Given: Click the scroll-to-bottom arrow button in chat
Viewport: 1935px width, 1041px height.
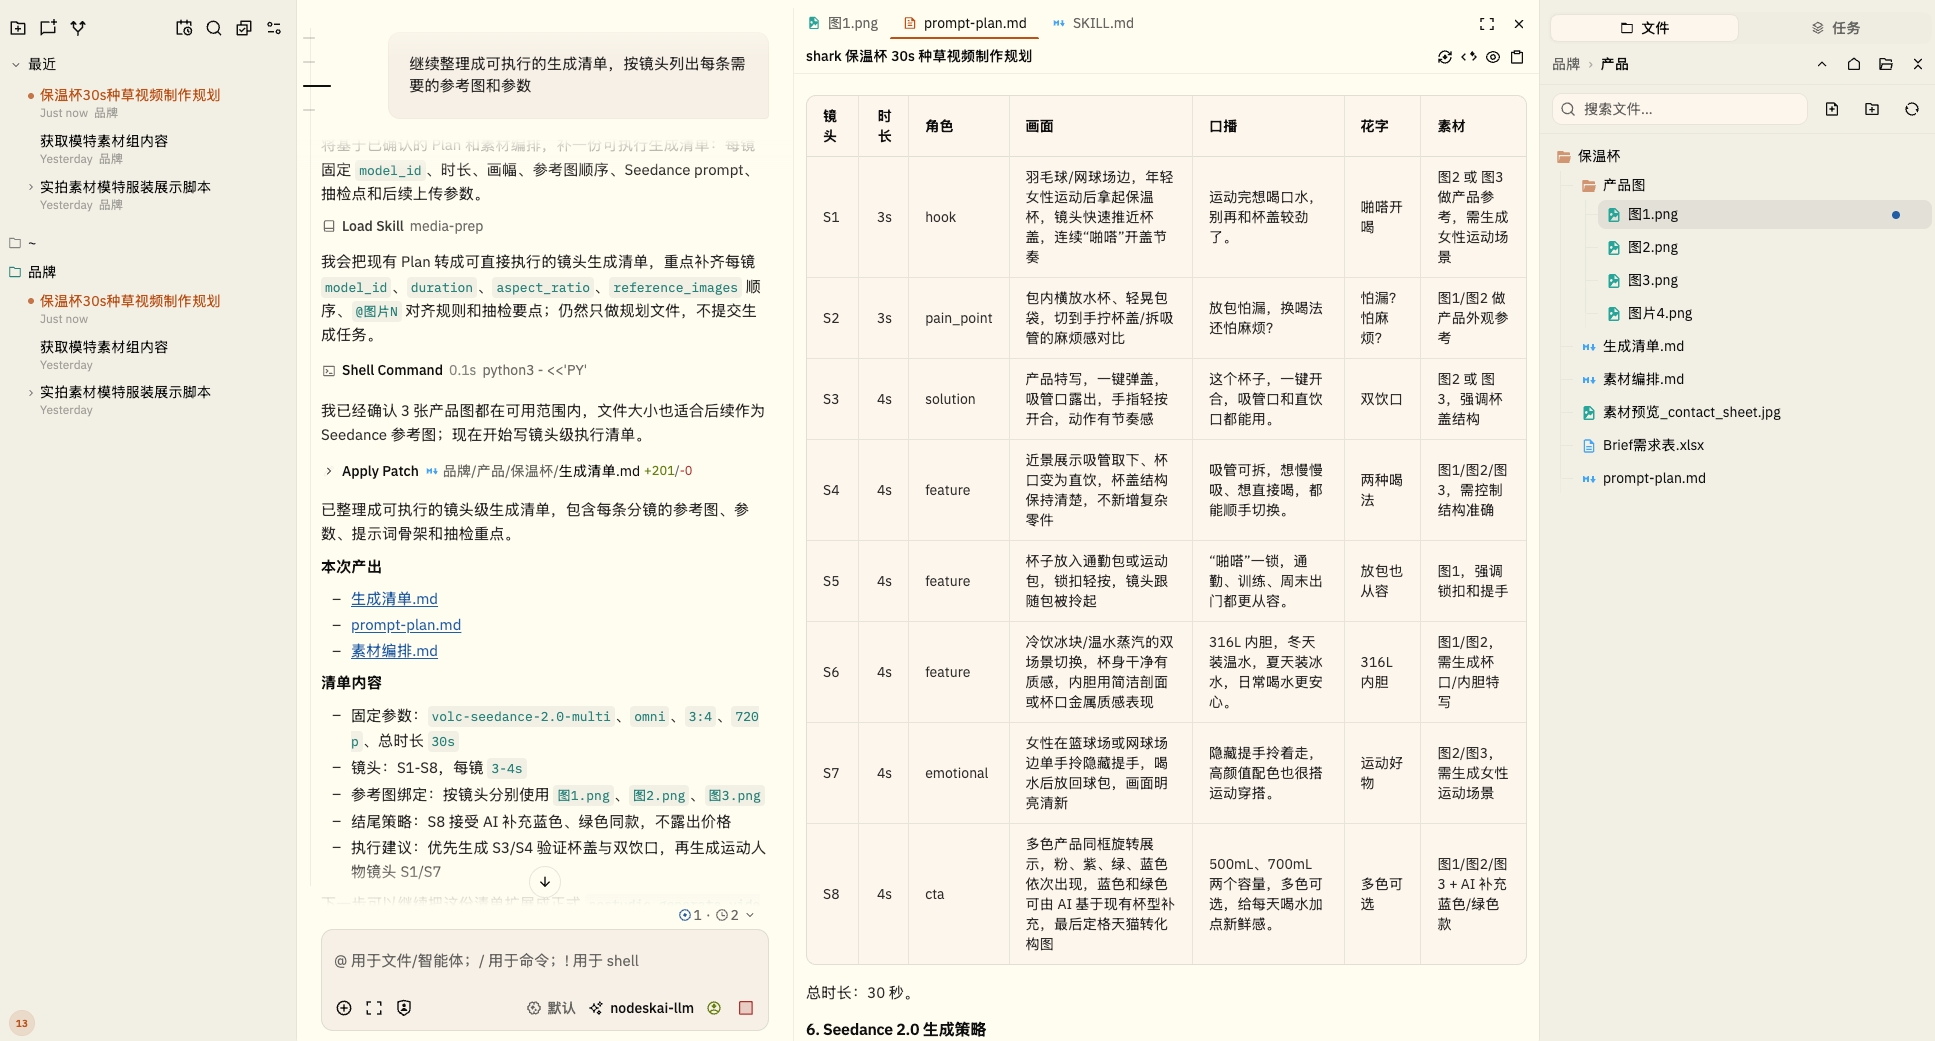Looking at the screenshot, I should pos(545,882).
